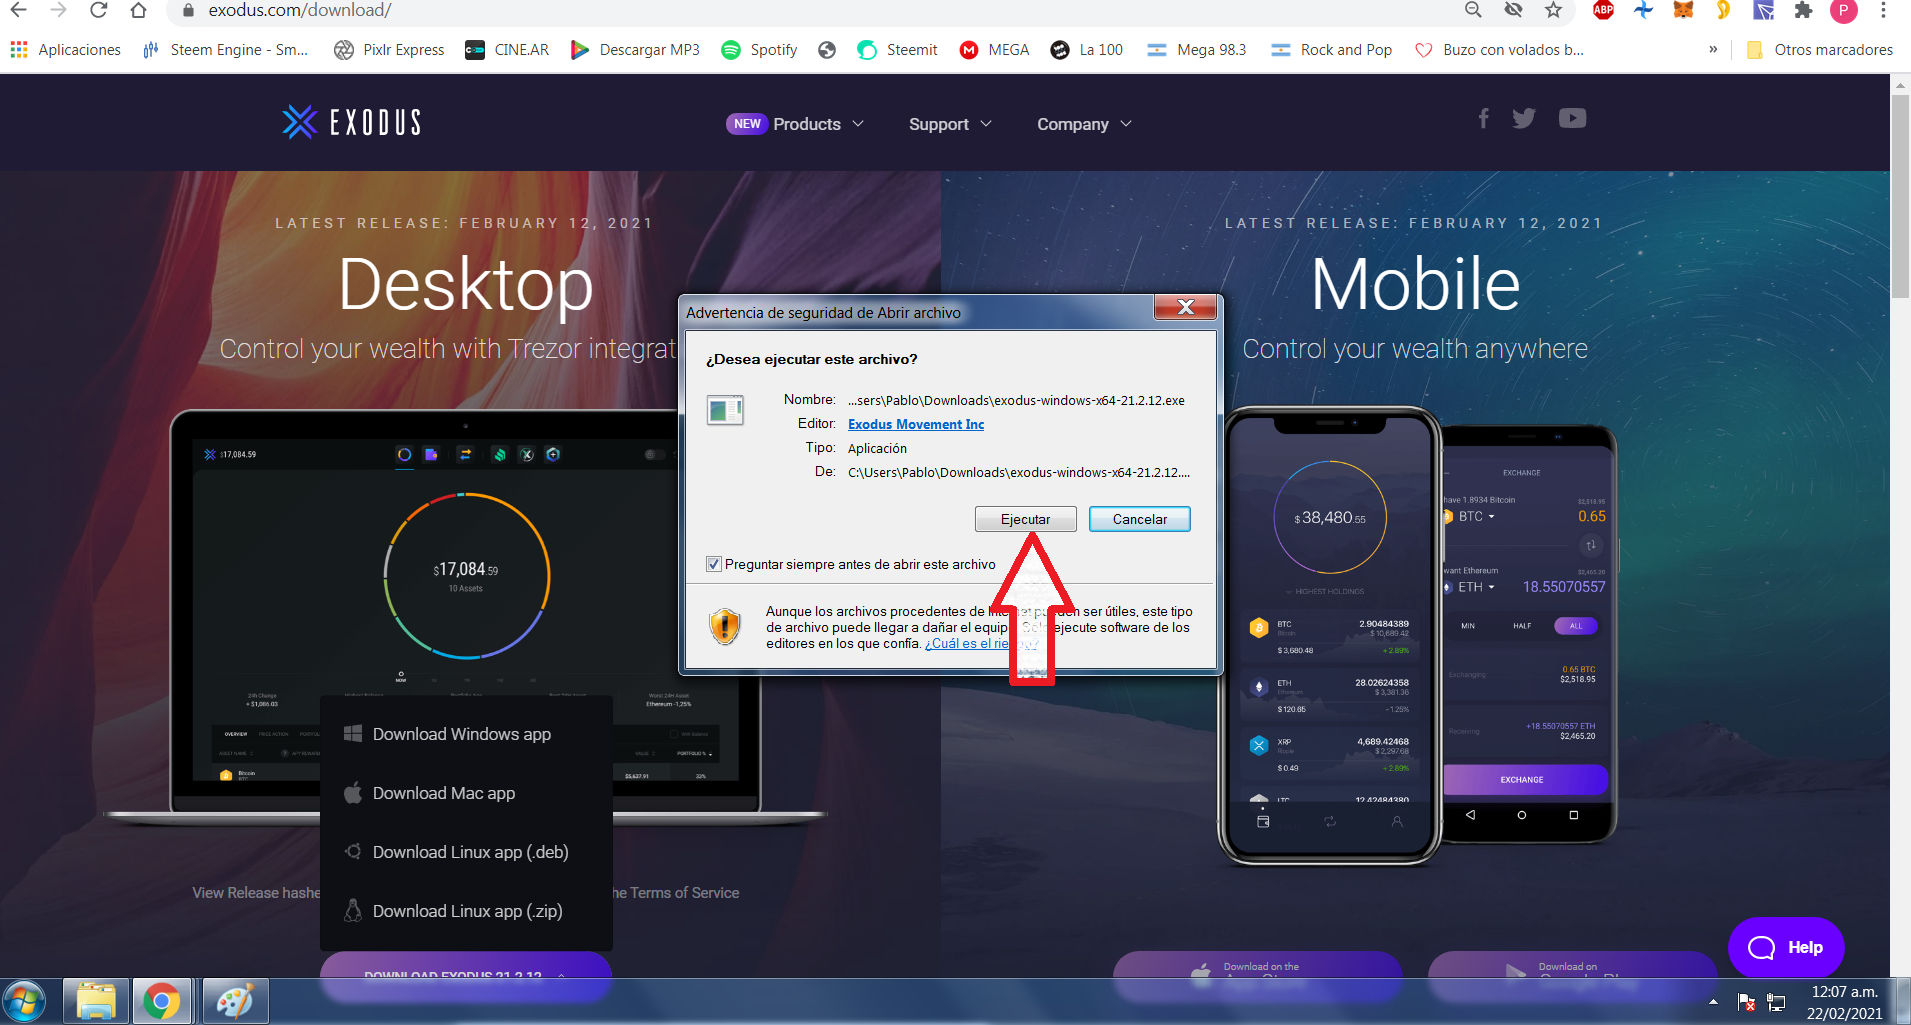Open the Exodus Twitter icon
The height and width of the screenshot is (1025, 1911).
pyautogui.click(x=1524, y=119)
